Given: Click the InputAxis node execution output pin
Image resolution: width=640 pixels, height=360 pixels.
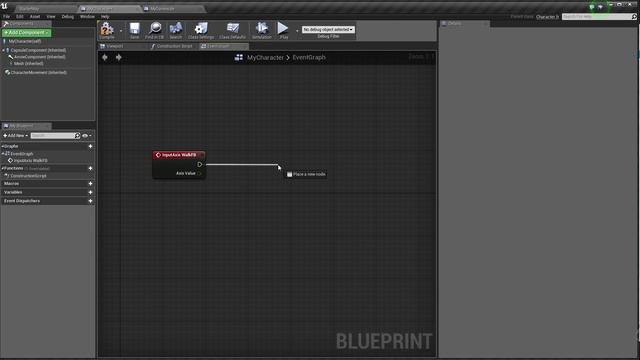Looking at the screenshot, I should pyautogui.click(x=200, y=164).
